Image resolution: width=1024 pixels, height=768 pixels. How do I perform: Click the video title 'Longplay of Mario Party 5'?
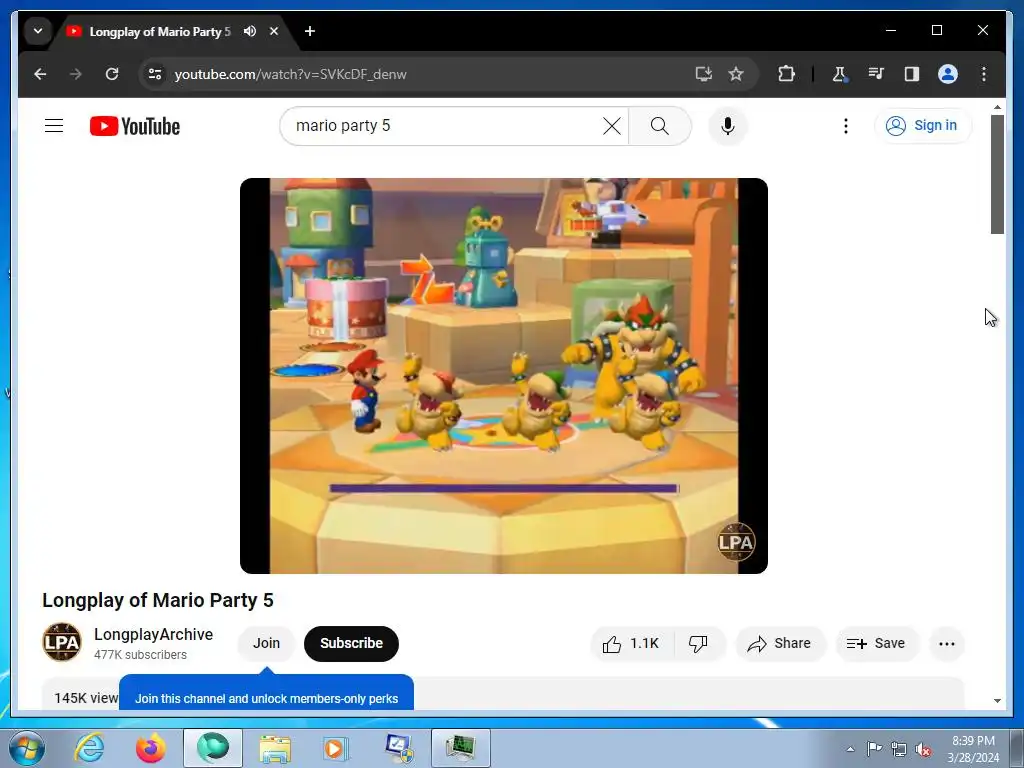tap(157, 600)
